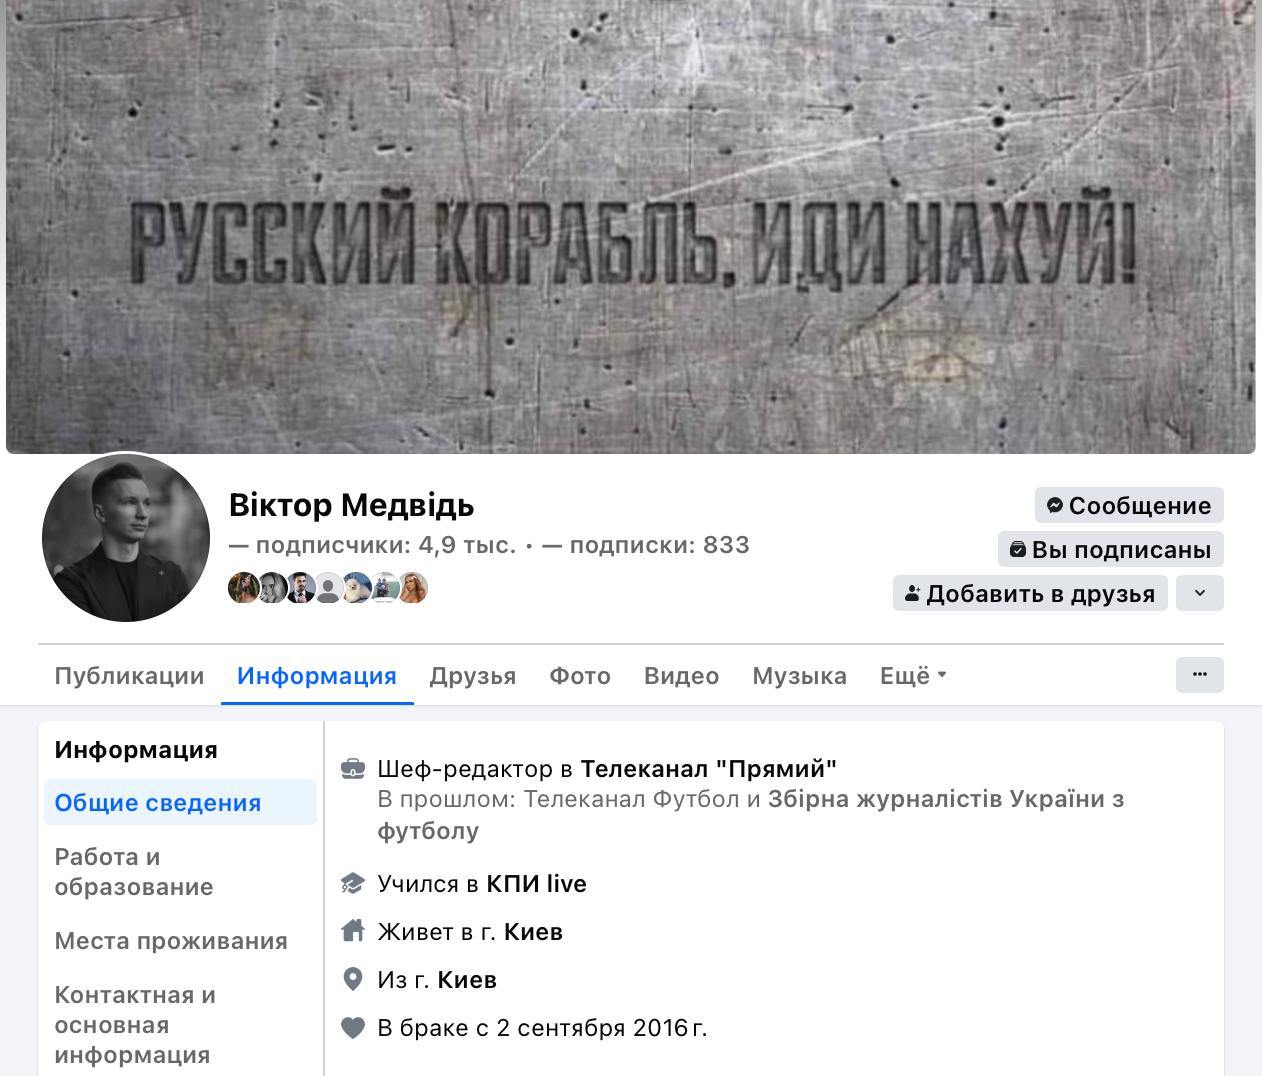The width and height of the screenshot is (1262, 1076).
Task: Click the Messenger icon in Сообщение button
Action: (x=1054, y=506)
